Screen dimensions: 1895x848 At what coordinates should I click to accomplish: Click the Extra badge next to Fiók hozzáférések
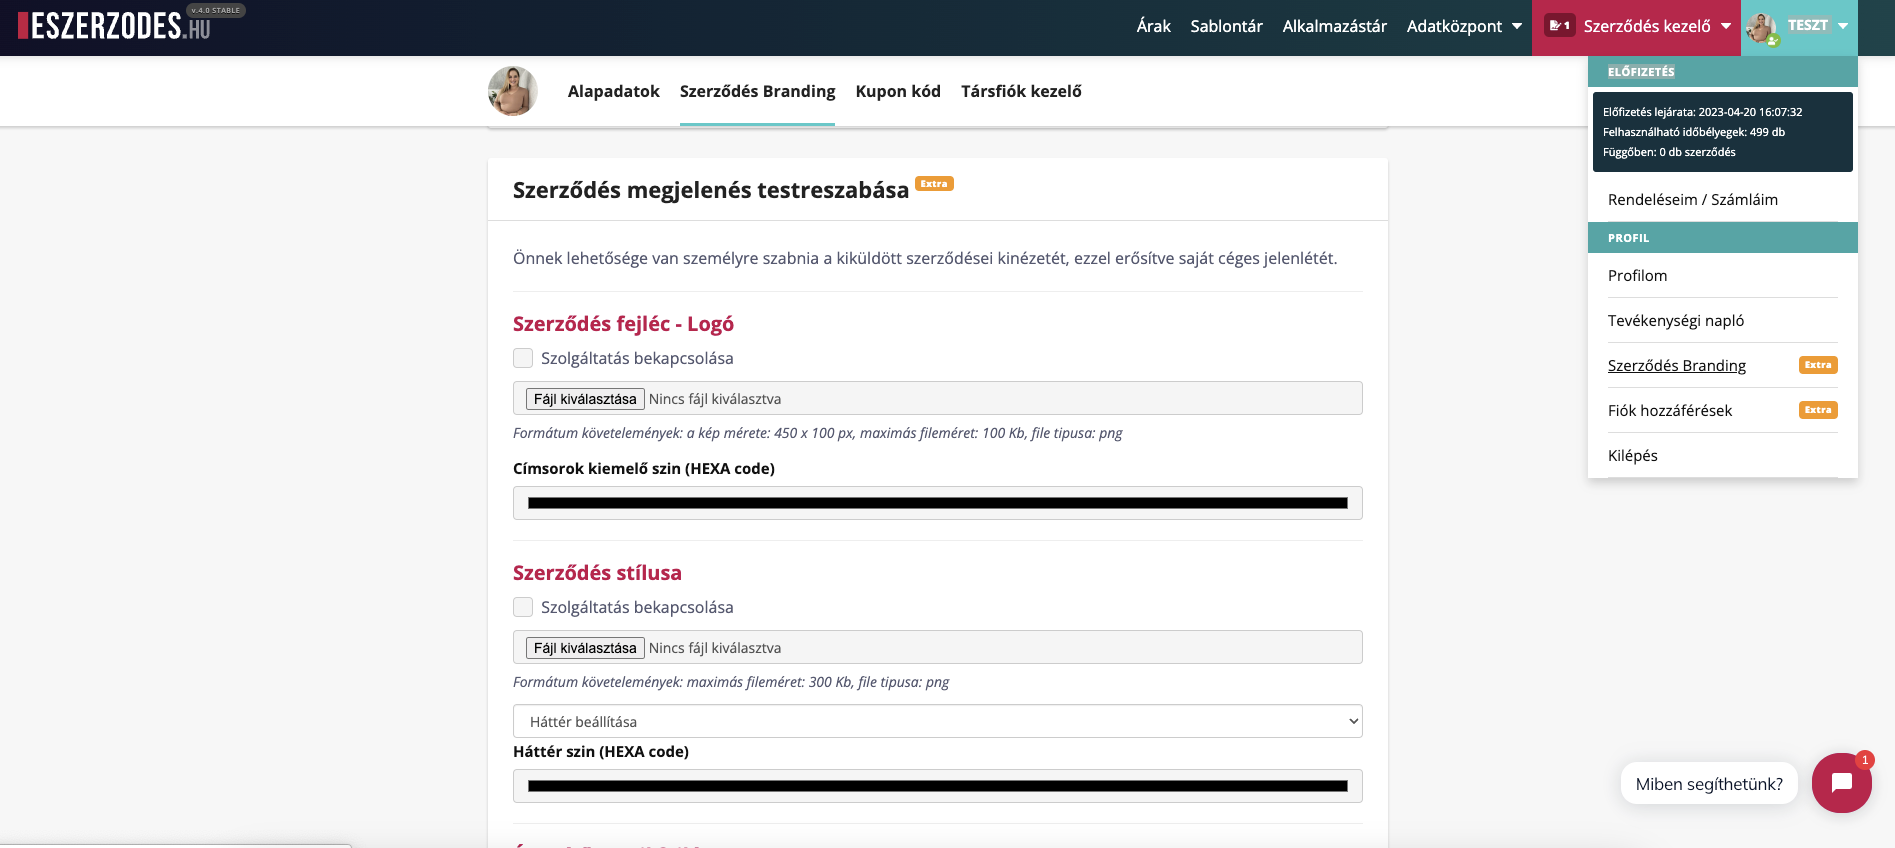[x=1817, y=410]
